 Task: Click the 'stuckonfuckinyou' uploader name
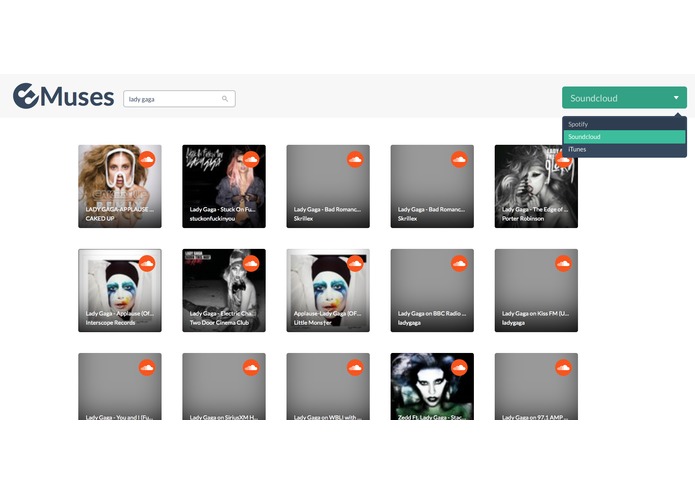[x=212, y=218]
